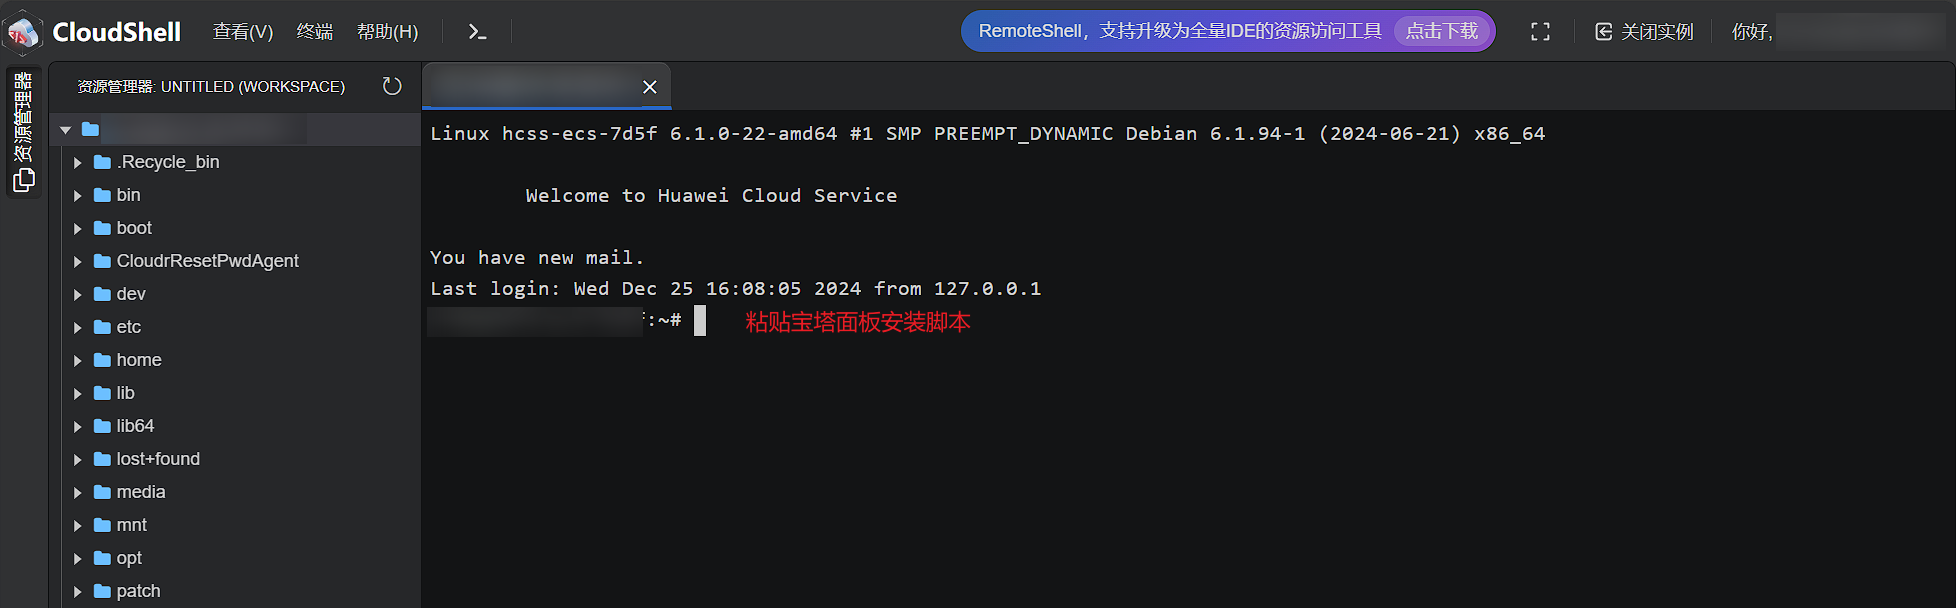Expand the etc folder arrow
Viewport: 1956px width, 608px height.
pyautogui.click(x=78, y=328)
